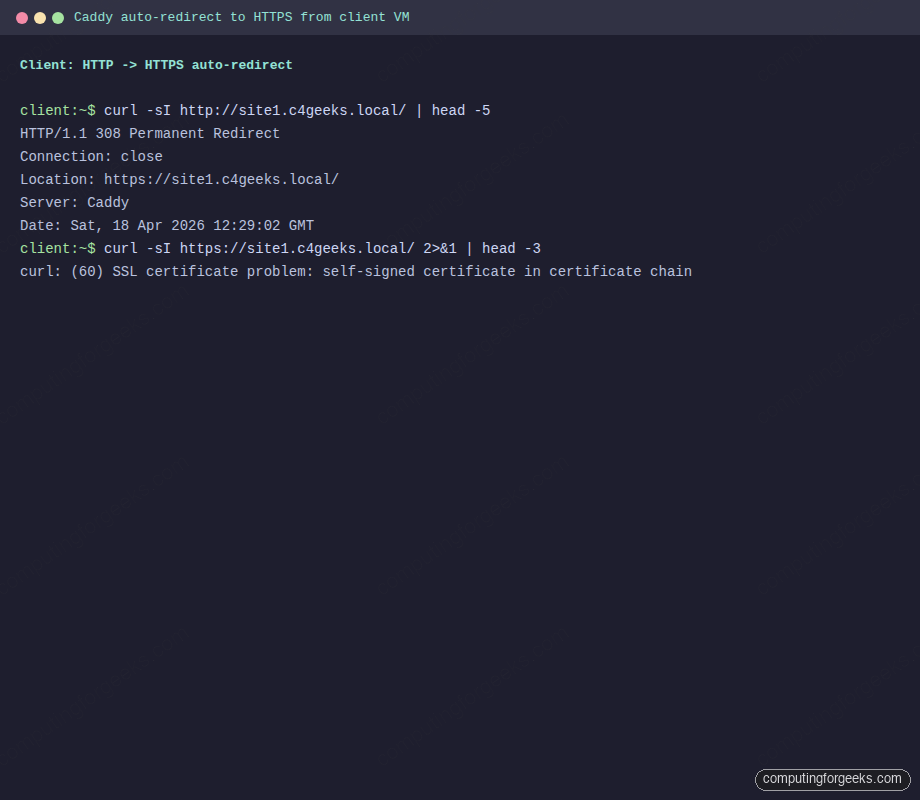Viewport: 920px width, 800px height.
Task: Click the yellow window control dot
Action: click(39, 17)
